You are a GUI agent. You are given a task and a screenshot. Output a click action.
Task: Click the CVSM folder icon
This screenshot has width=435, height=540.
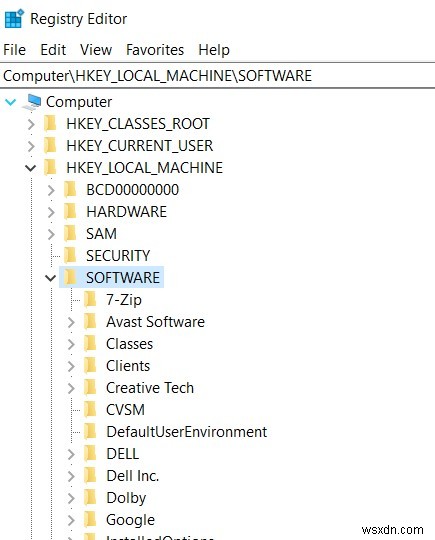[x=90, y=410]
